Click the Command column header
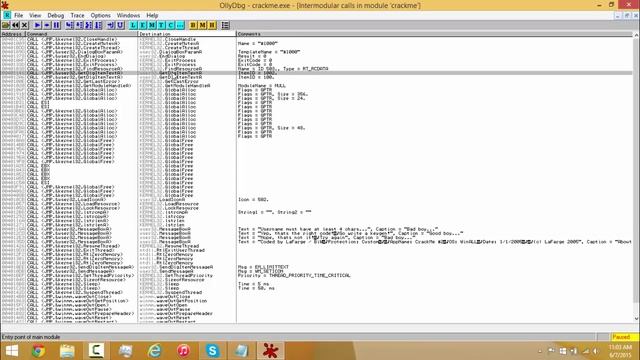Screen dimensions: 640x360 [x=82, y=34]
